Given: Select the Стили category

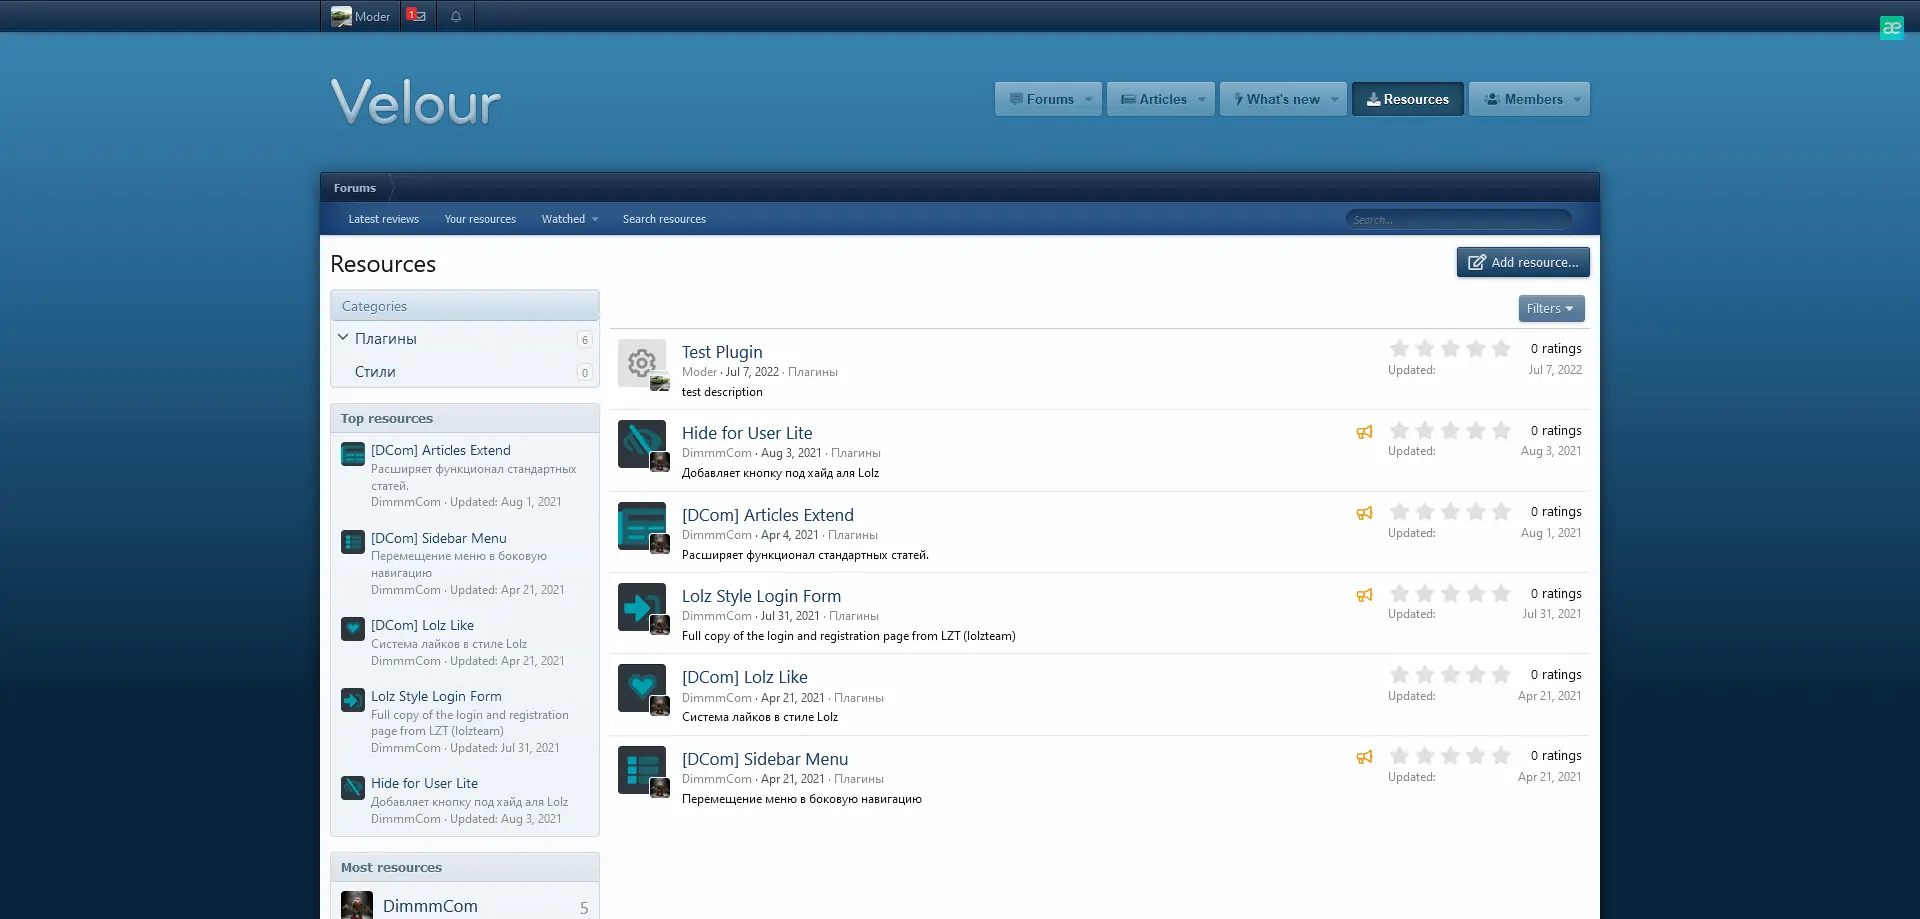Looking at the screenshot, I should pyautogui.click(x=375, y=372).
